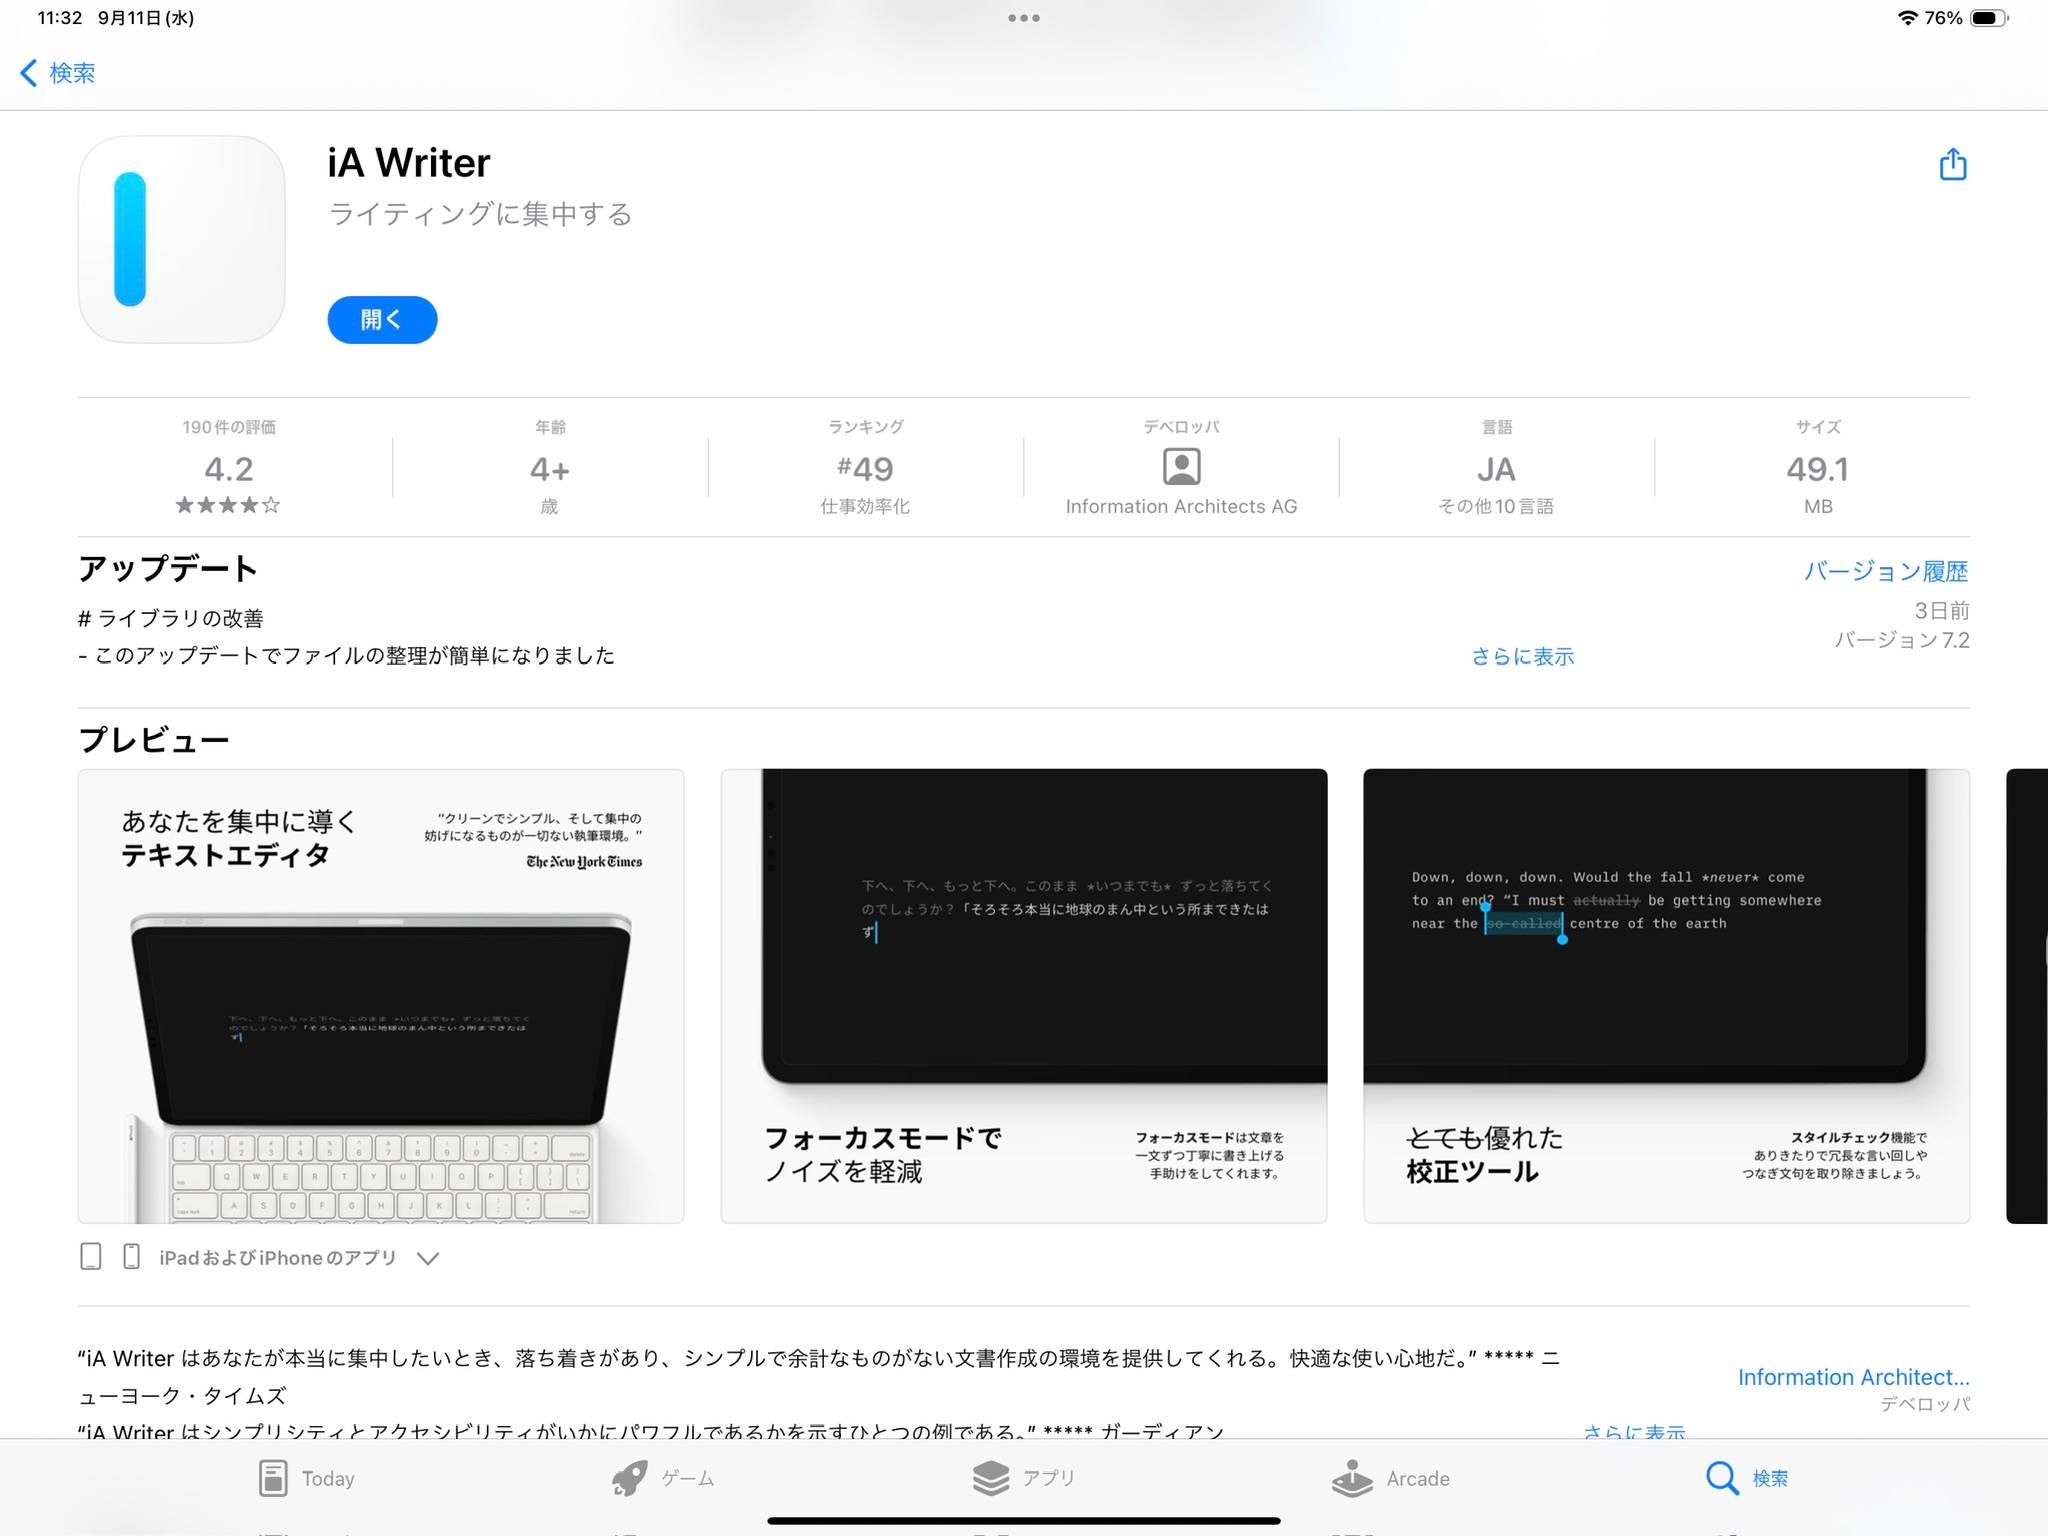Tap the iPhone device icon
Screen dimensions: 2048x1536
(x=131, y=1256)
